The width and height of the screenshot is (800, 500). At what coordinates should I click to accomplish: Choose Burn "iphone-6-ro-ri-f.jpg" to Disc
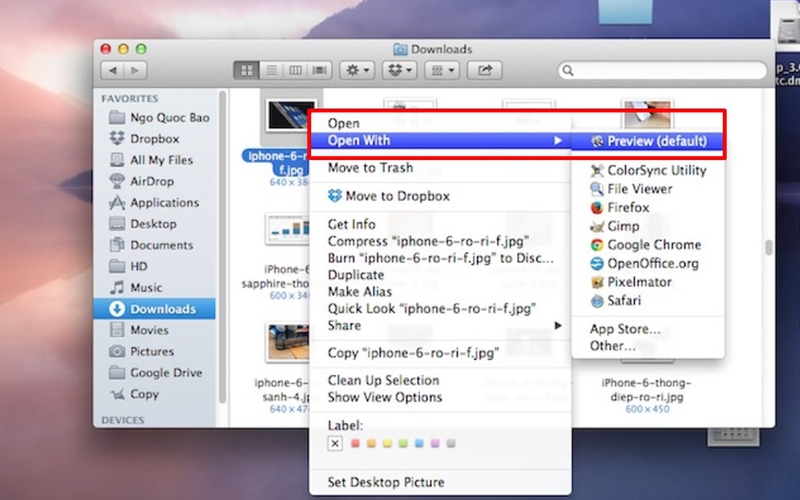point(440,258)
